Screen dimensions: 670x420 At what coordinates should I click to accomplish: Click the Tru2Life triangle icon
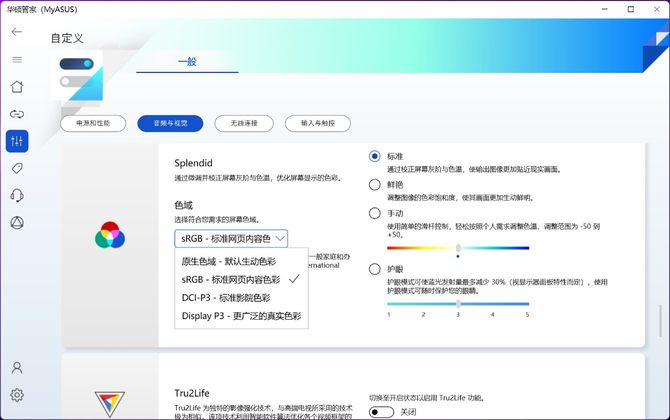[110, 404]
